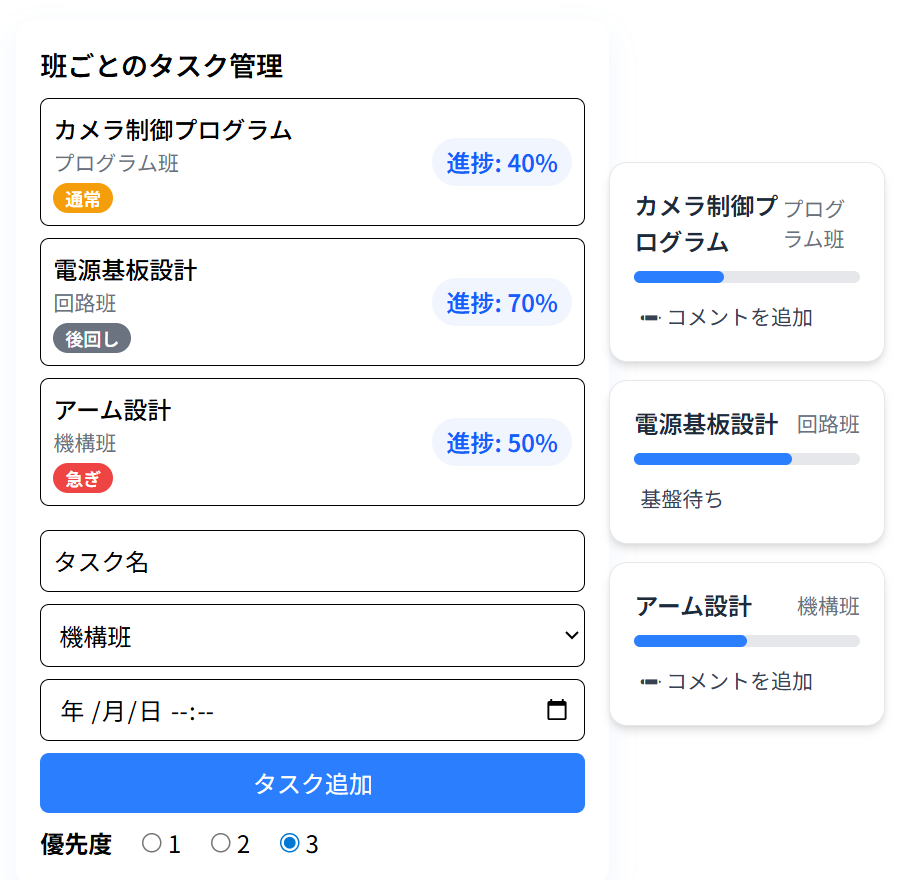Click the 進捗: 40% progress pill

pos(501,163)
